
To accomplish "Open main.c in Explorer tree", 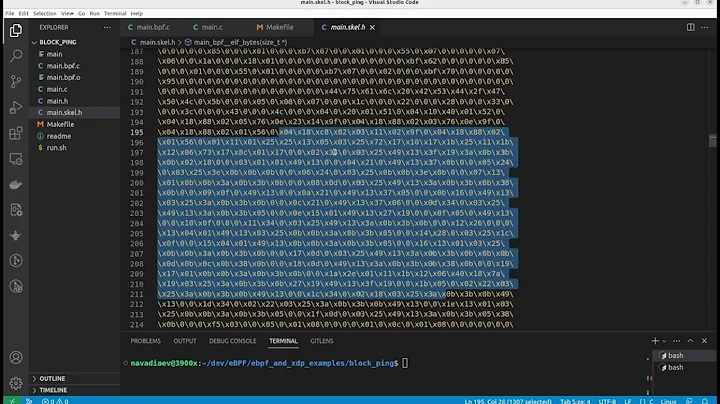I will tap(74, 89).
